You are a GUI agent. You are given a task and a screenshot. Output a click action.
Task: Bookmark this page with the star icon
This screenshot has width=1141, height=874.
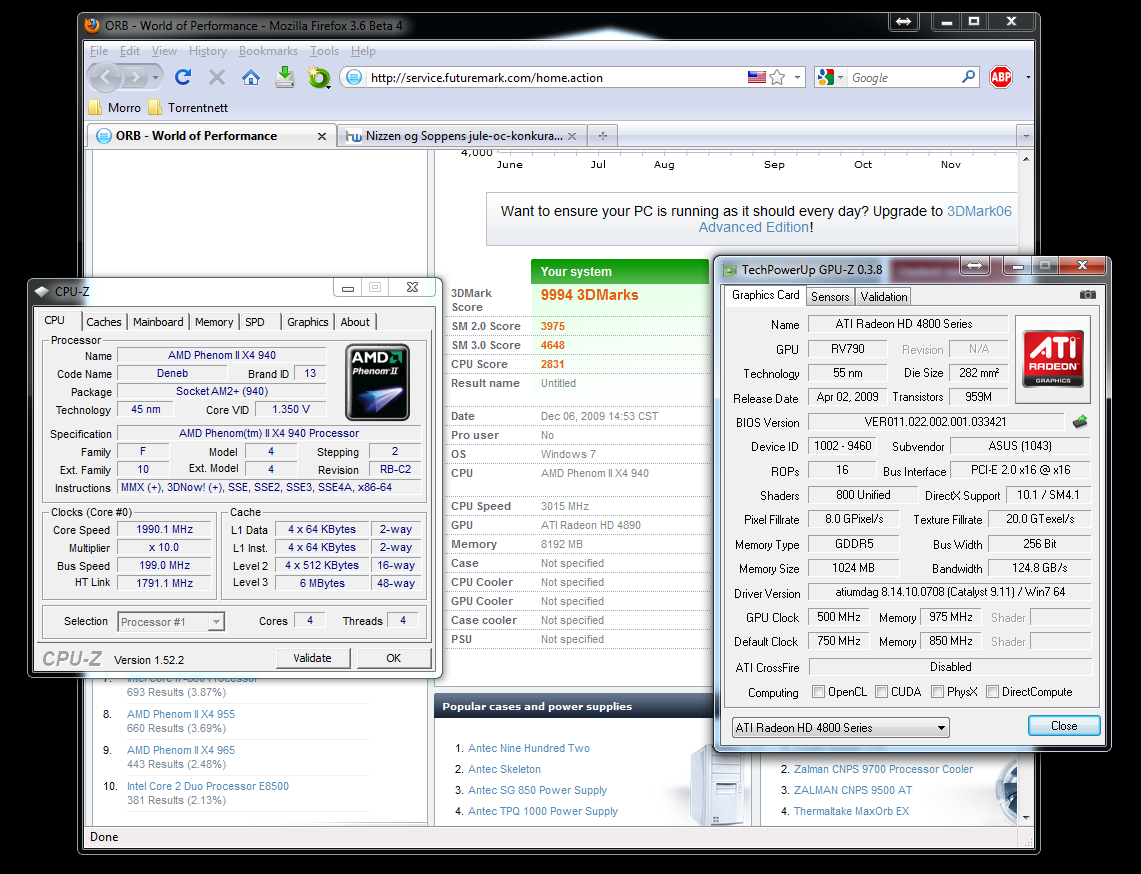pos(777,77)
